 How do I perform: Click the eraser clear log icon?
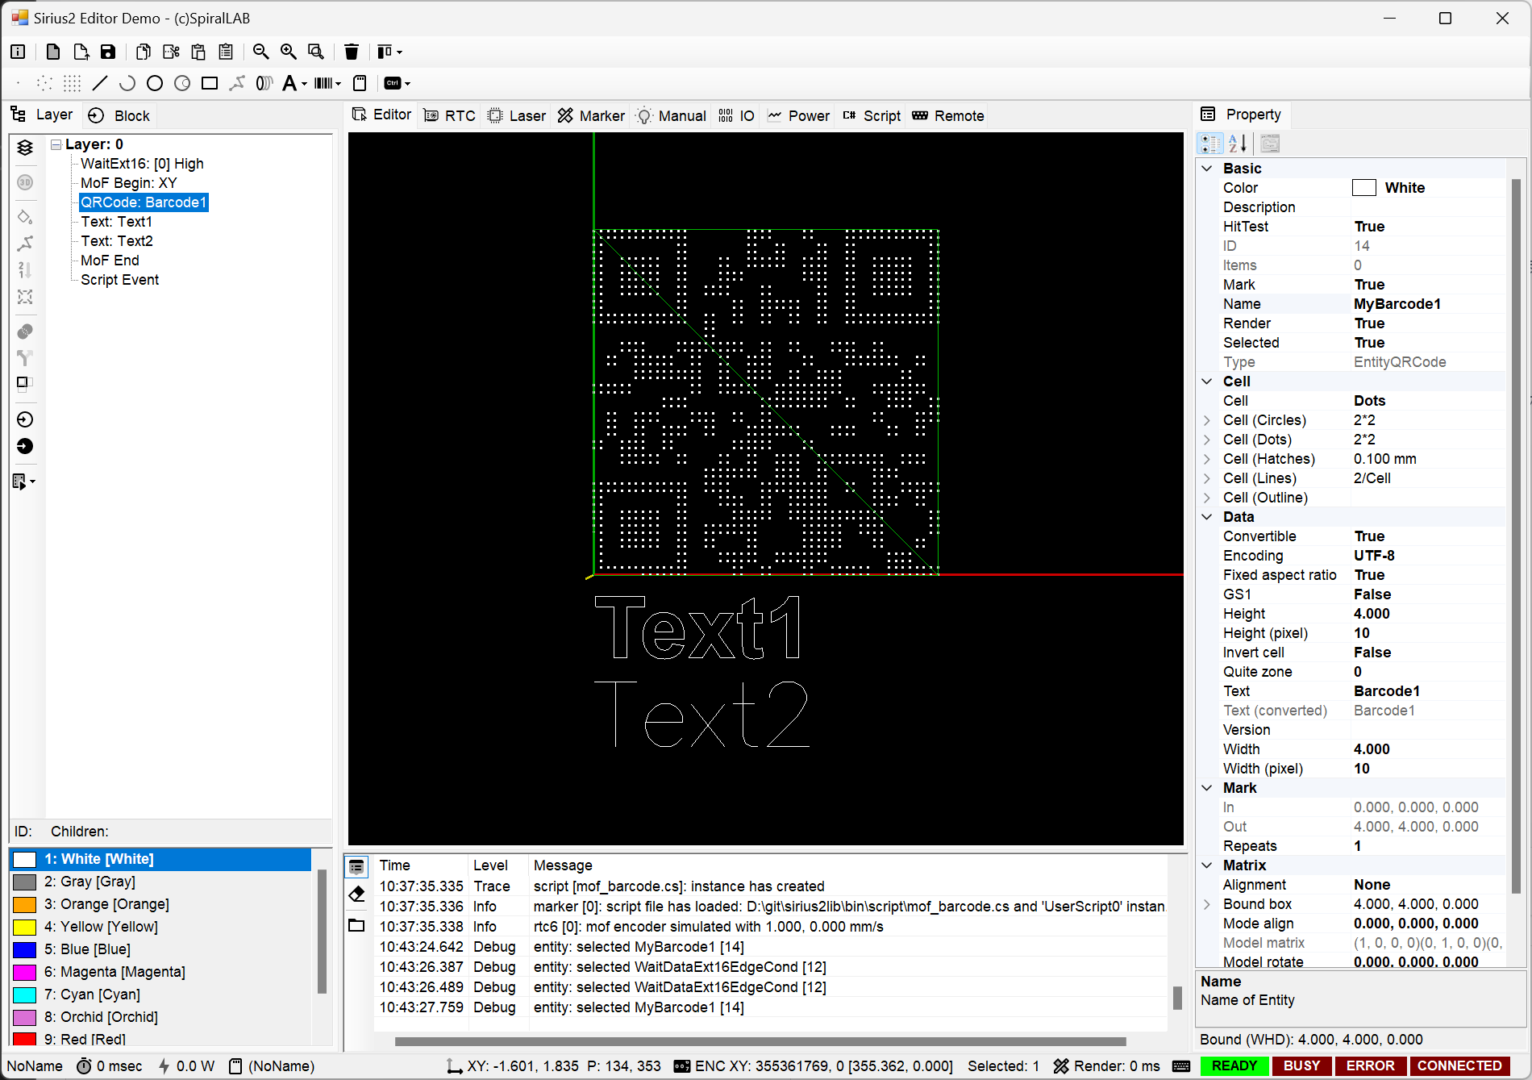coord(357,894)
